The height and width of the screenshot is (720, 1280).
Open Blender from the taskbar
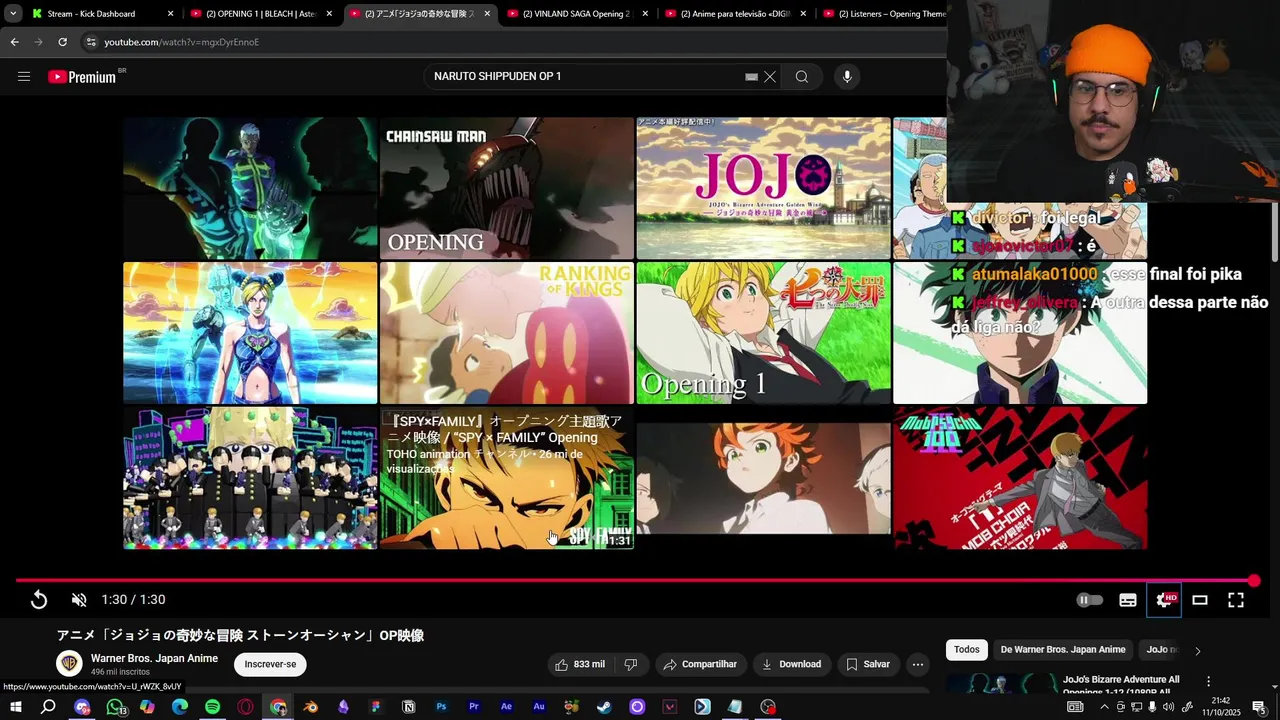[311, 707]
